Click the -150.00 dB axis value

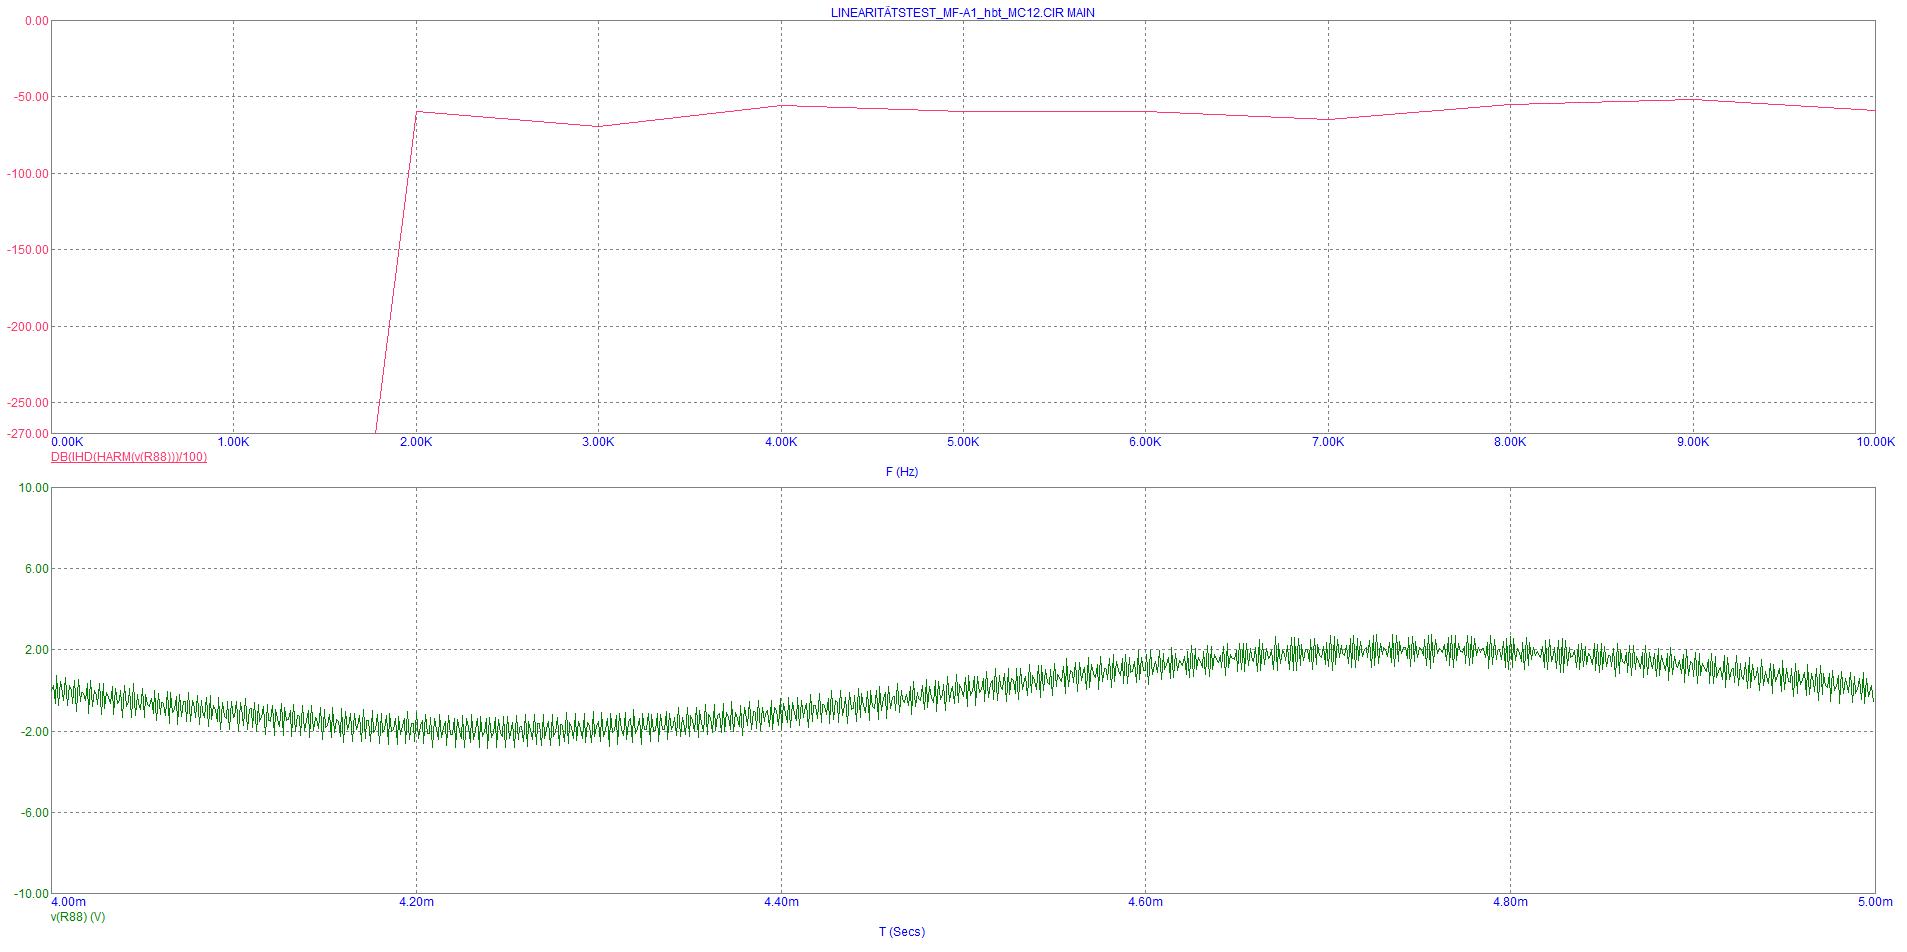pos(27,250)
